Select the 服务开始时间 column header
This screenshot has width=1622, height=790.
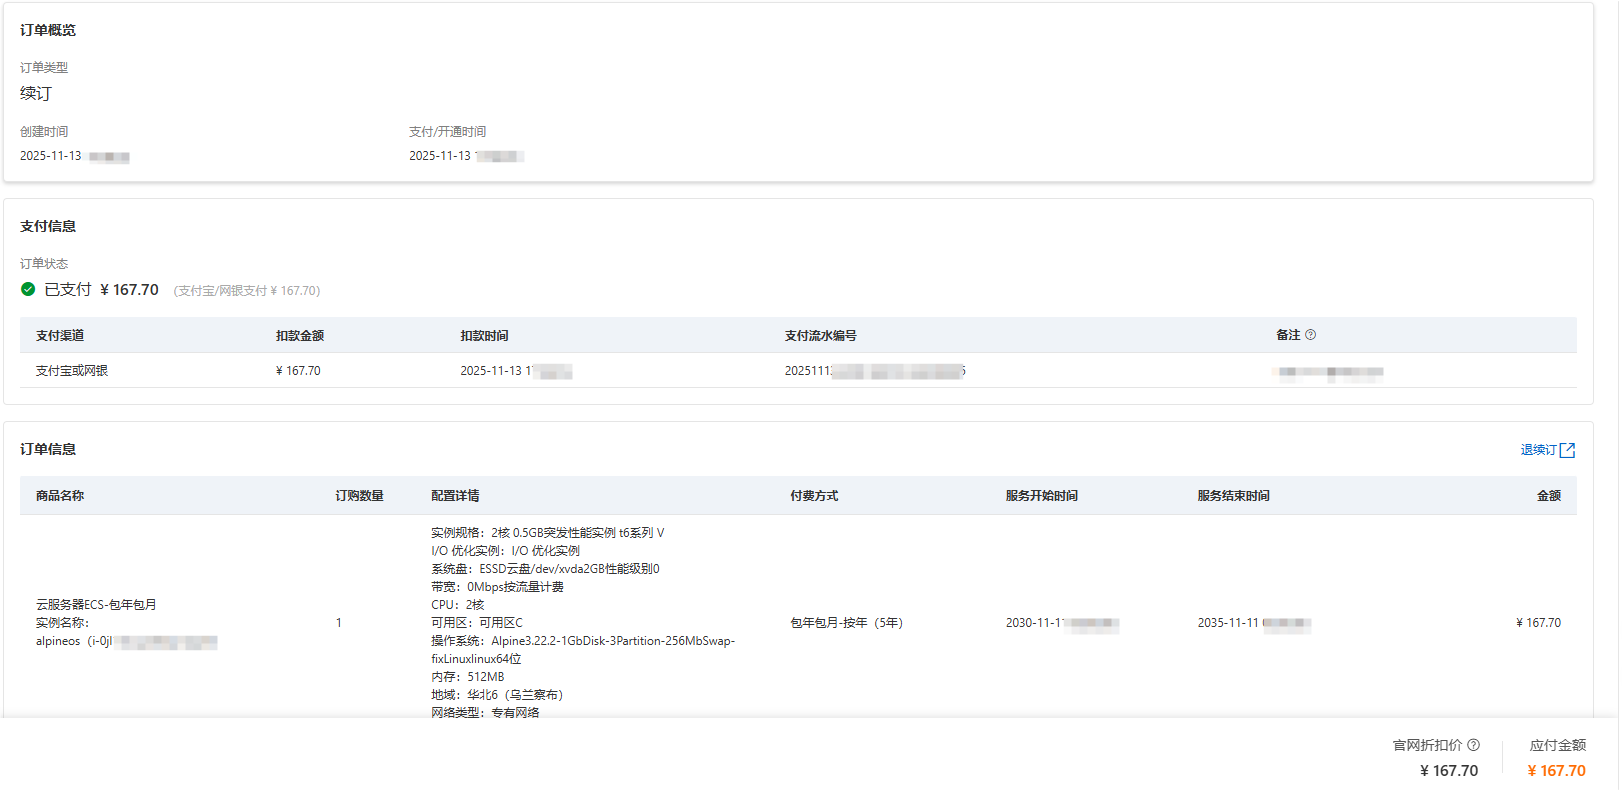[1042, 496]
